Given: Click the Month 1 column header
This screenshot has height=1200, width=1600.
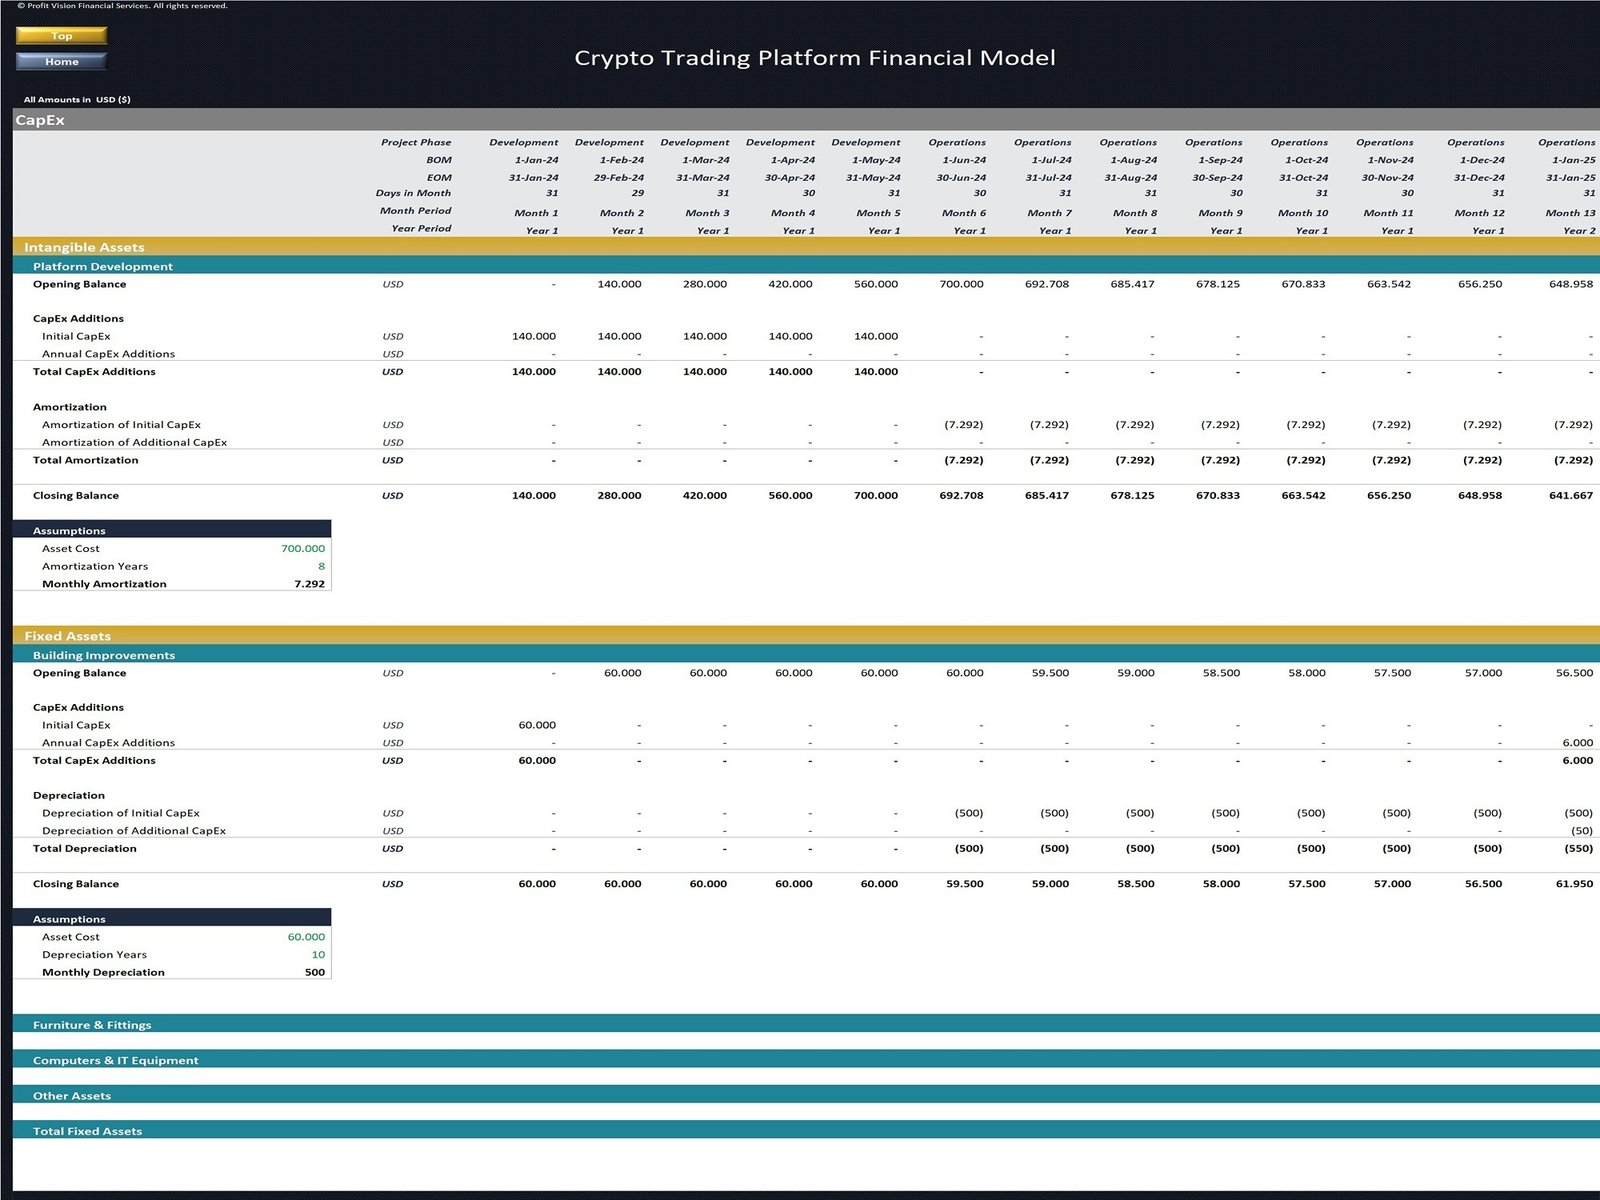Looking at the screenshot, I should 536,213.
